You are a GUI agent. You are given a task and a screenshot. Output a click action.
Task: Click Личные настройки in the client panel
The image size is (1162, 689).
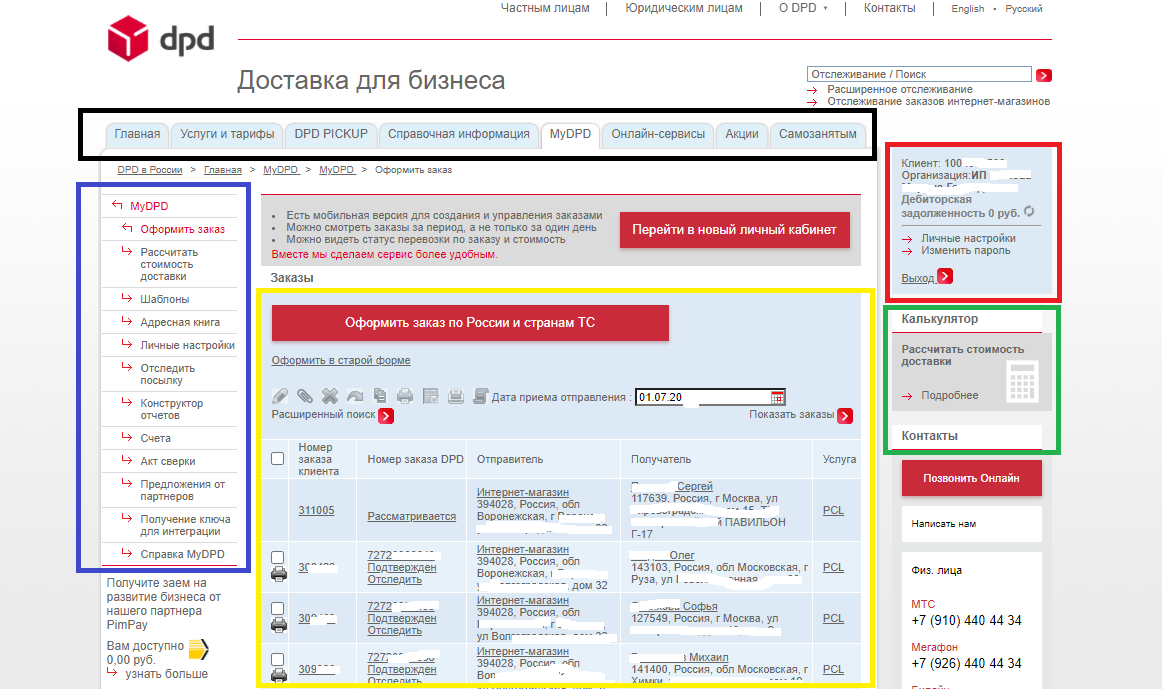[x=968, y=239]
